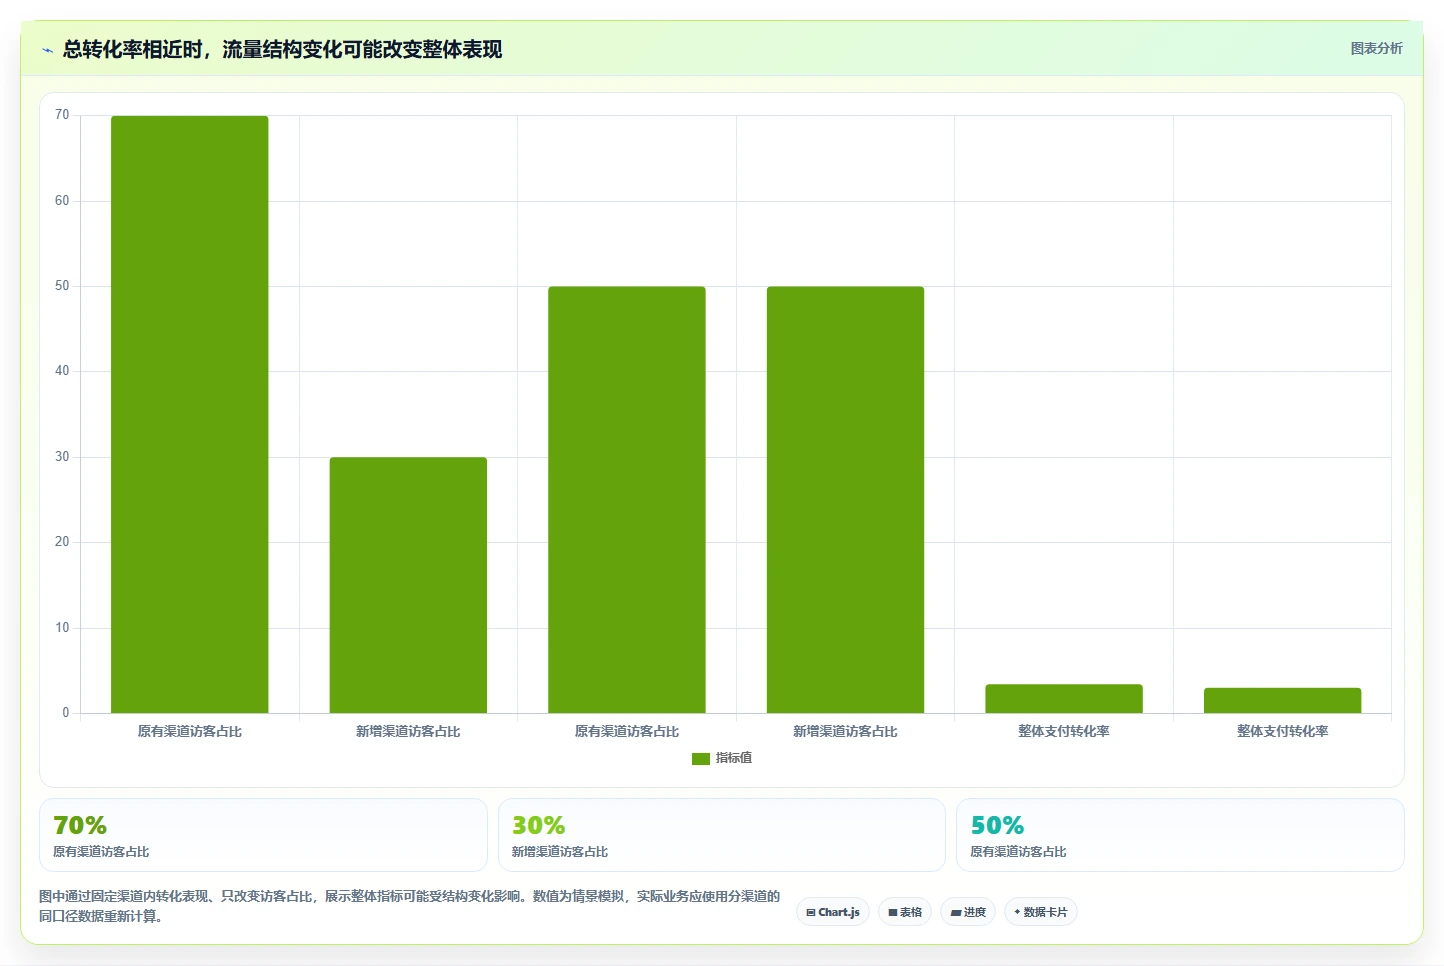Toggle the 指标值 legend color swatch
The width and height of the screenshot is (1444, 966).
click(x=701, y=759)
